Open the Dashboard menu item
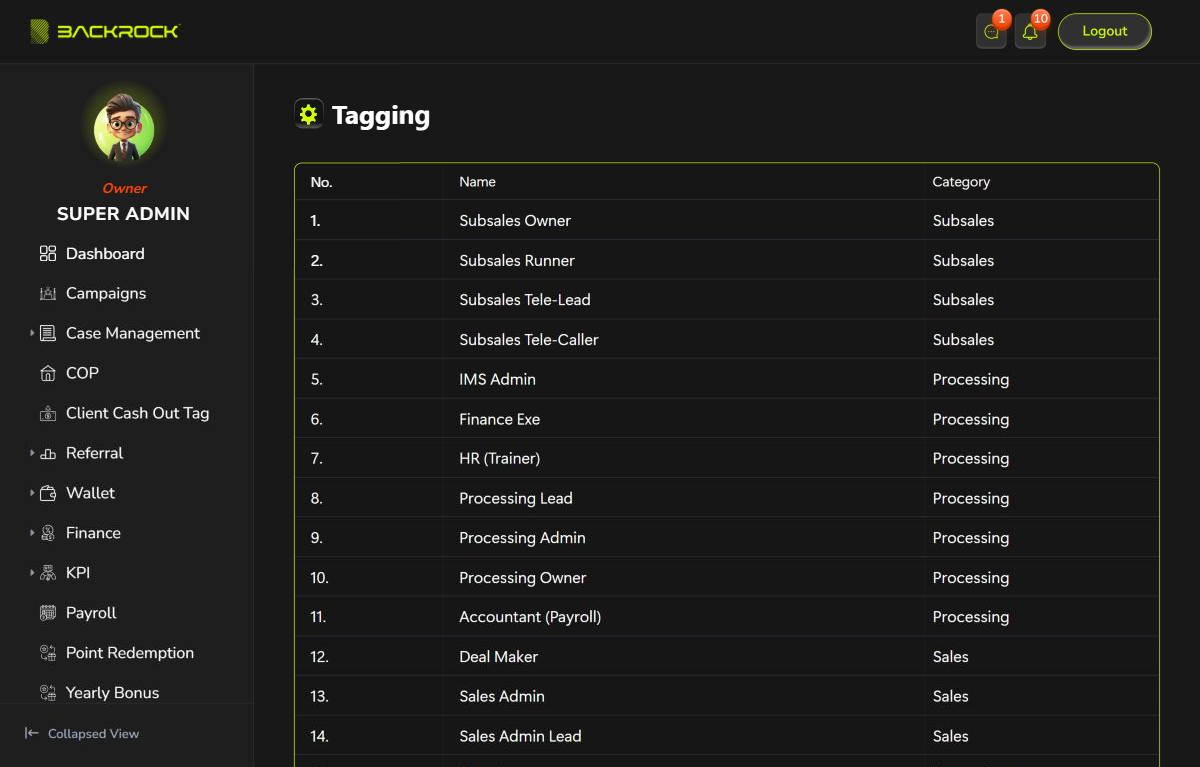This screenshot has height=767, width=1200. pyautogui.click(x=105, y=254)
